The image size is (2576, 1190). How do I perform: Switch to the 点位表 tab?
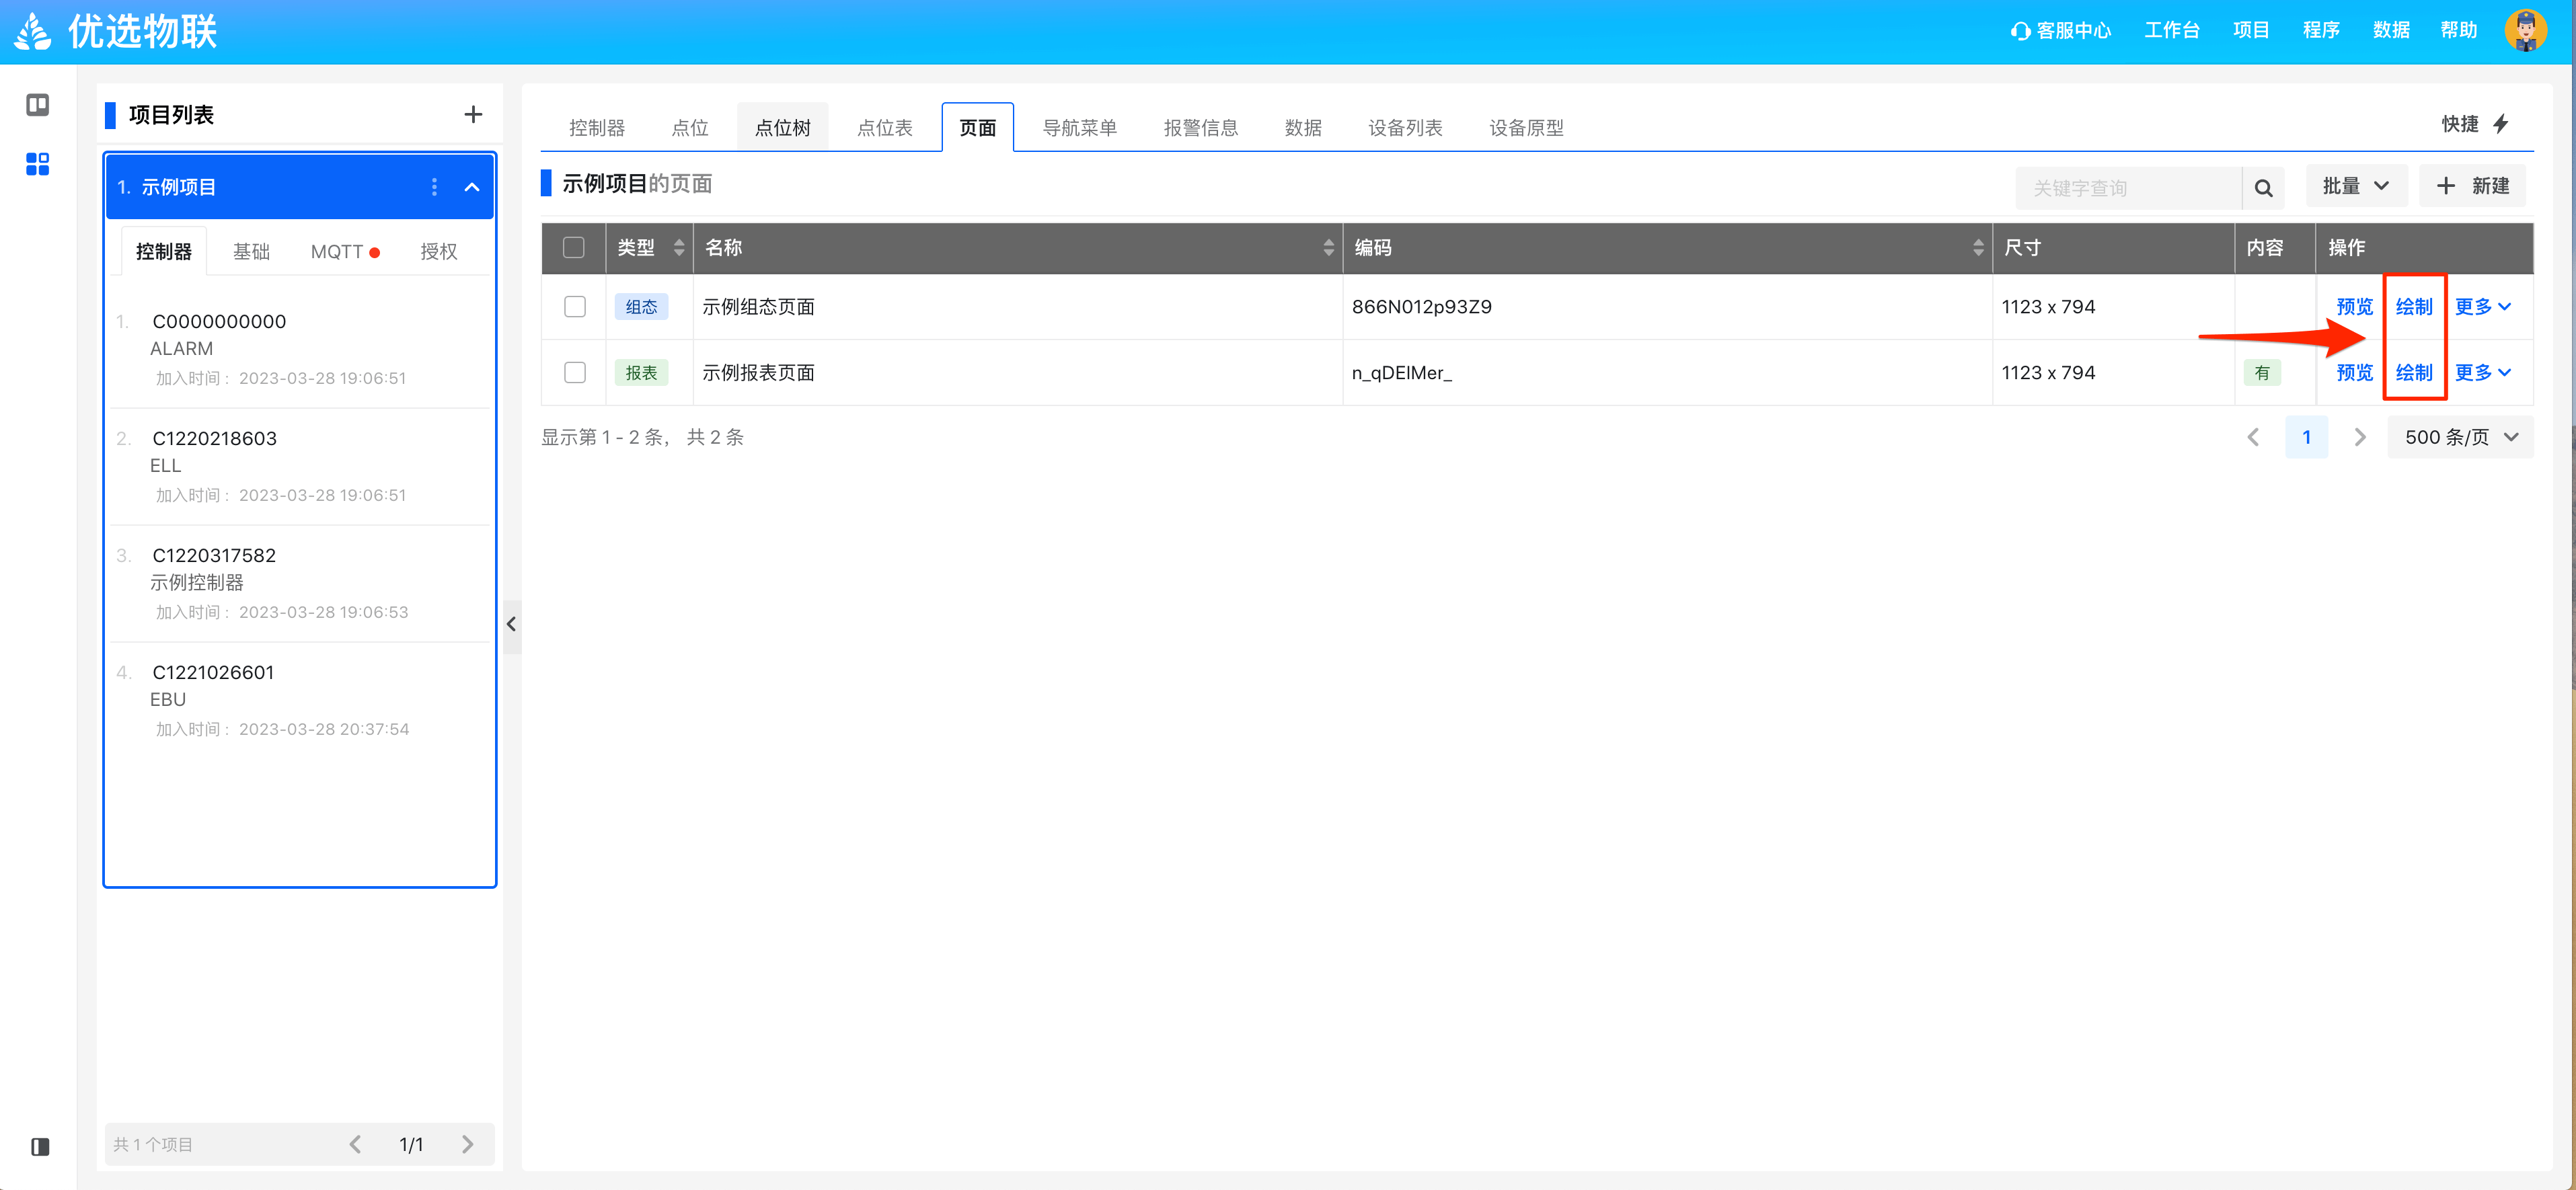point(885,128)
